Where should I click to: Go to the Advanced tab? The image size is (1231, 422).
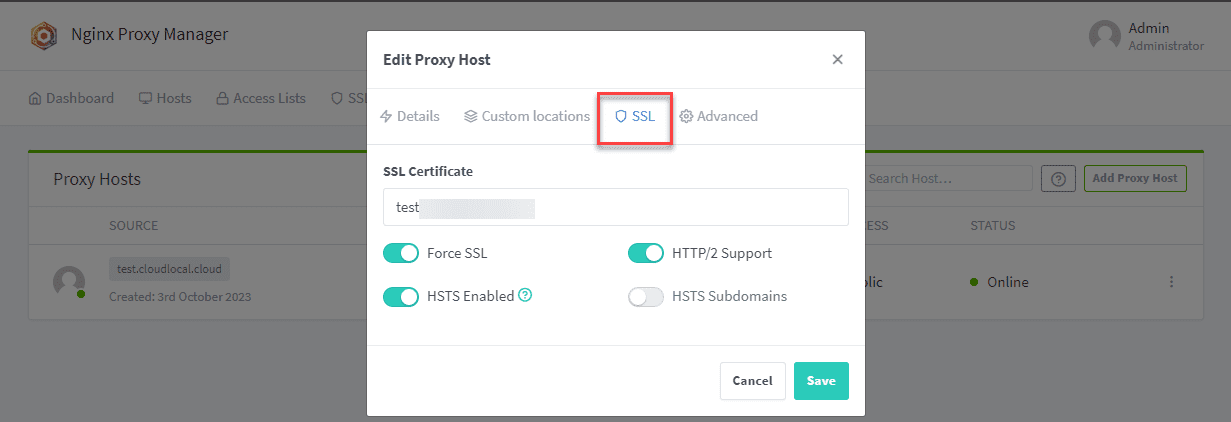pyautogui.click(x=718, y=116)
